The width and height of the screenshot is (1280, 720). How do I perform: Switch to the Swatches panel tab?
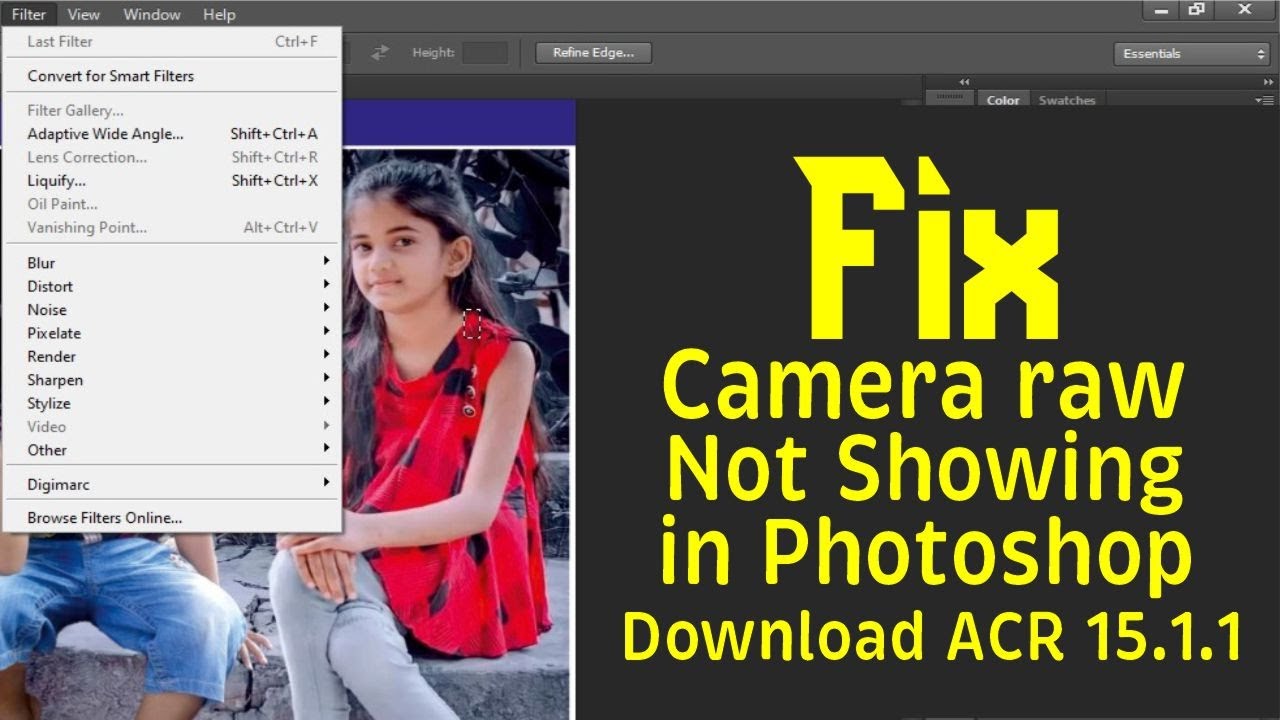(1067, 100)
